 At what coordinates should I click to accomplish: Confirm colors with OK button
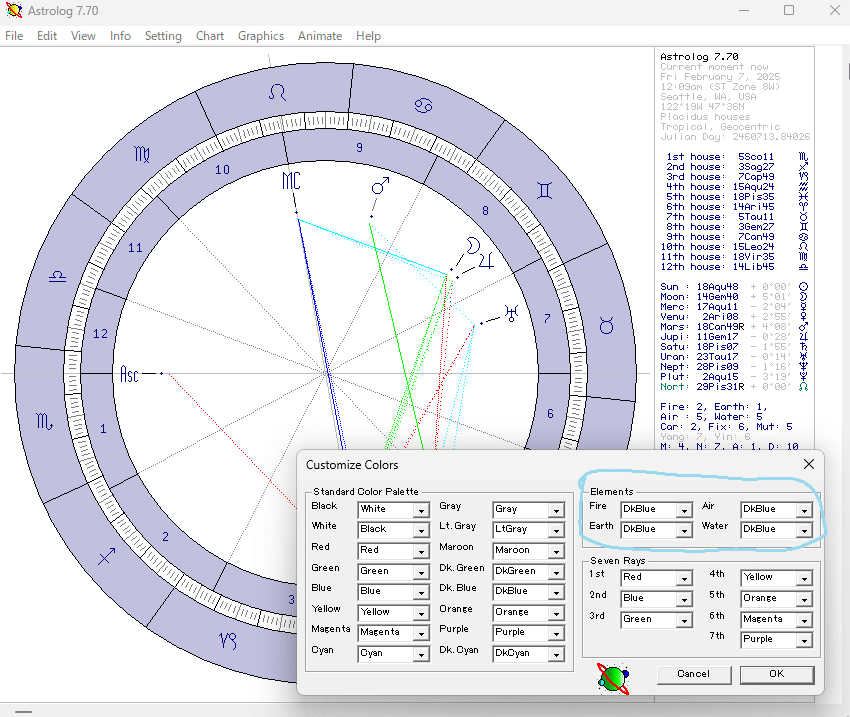coord(777,674)
